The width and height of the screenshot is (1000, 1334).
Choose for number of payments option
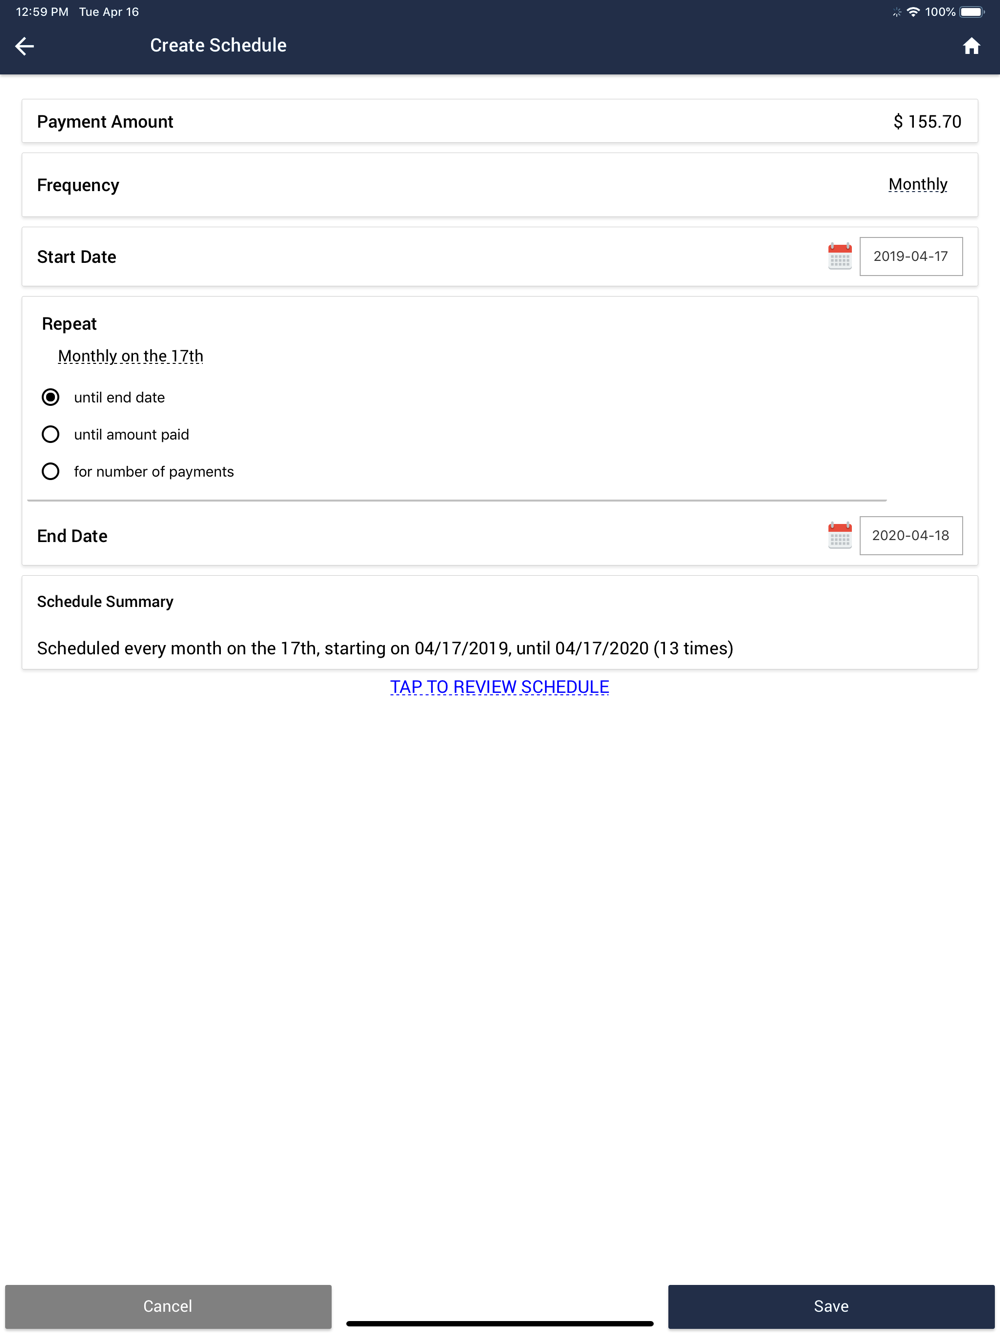tap(51, 471)
